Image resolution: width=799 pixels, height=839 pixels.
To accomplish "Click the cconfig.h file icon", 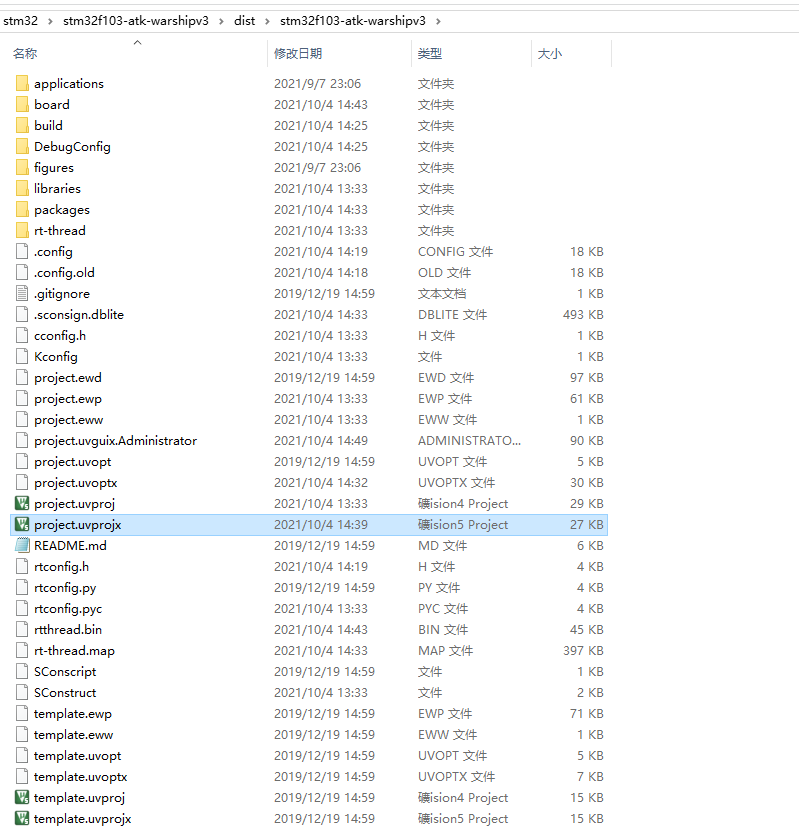I will 22,335.
